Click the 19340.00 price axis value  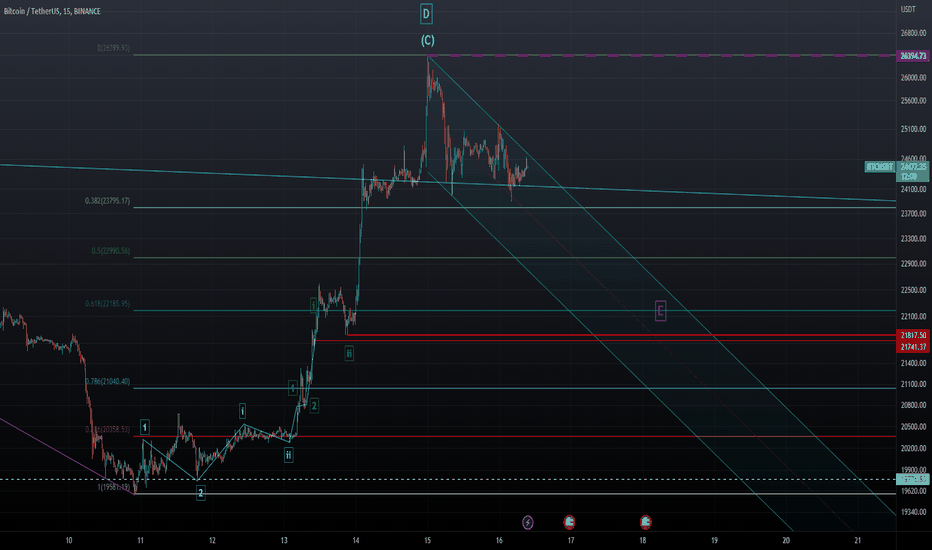[914, 512]
